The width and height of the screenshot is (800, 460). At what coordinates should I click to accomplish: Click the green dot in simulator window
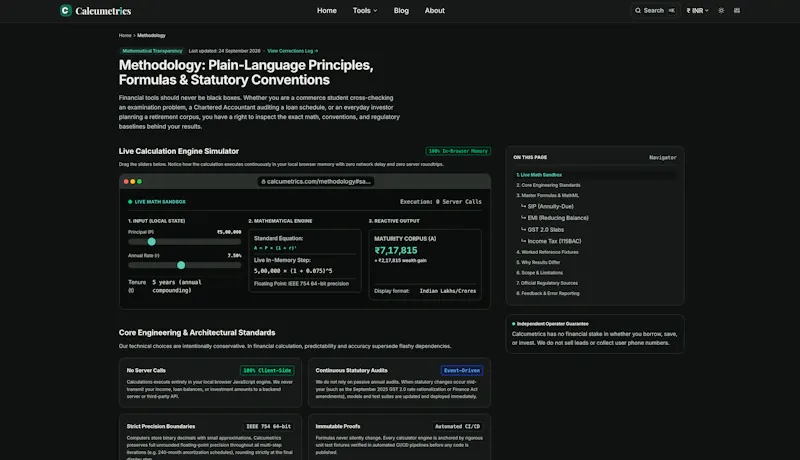click(139, 182)
